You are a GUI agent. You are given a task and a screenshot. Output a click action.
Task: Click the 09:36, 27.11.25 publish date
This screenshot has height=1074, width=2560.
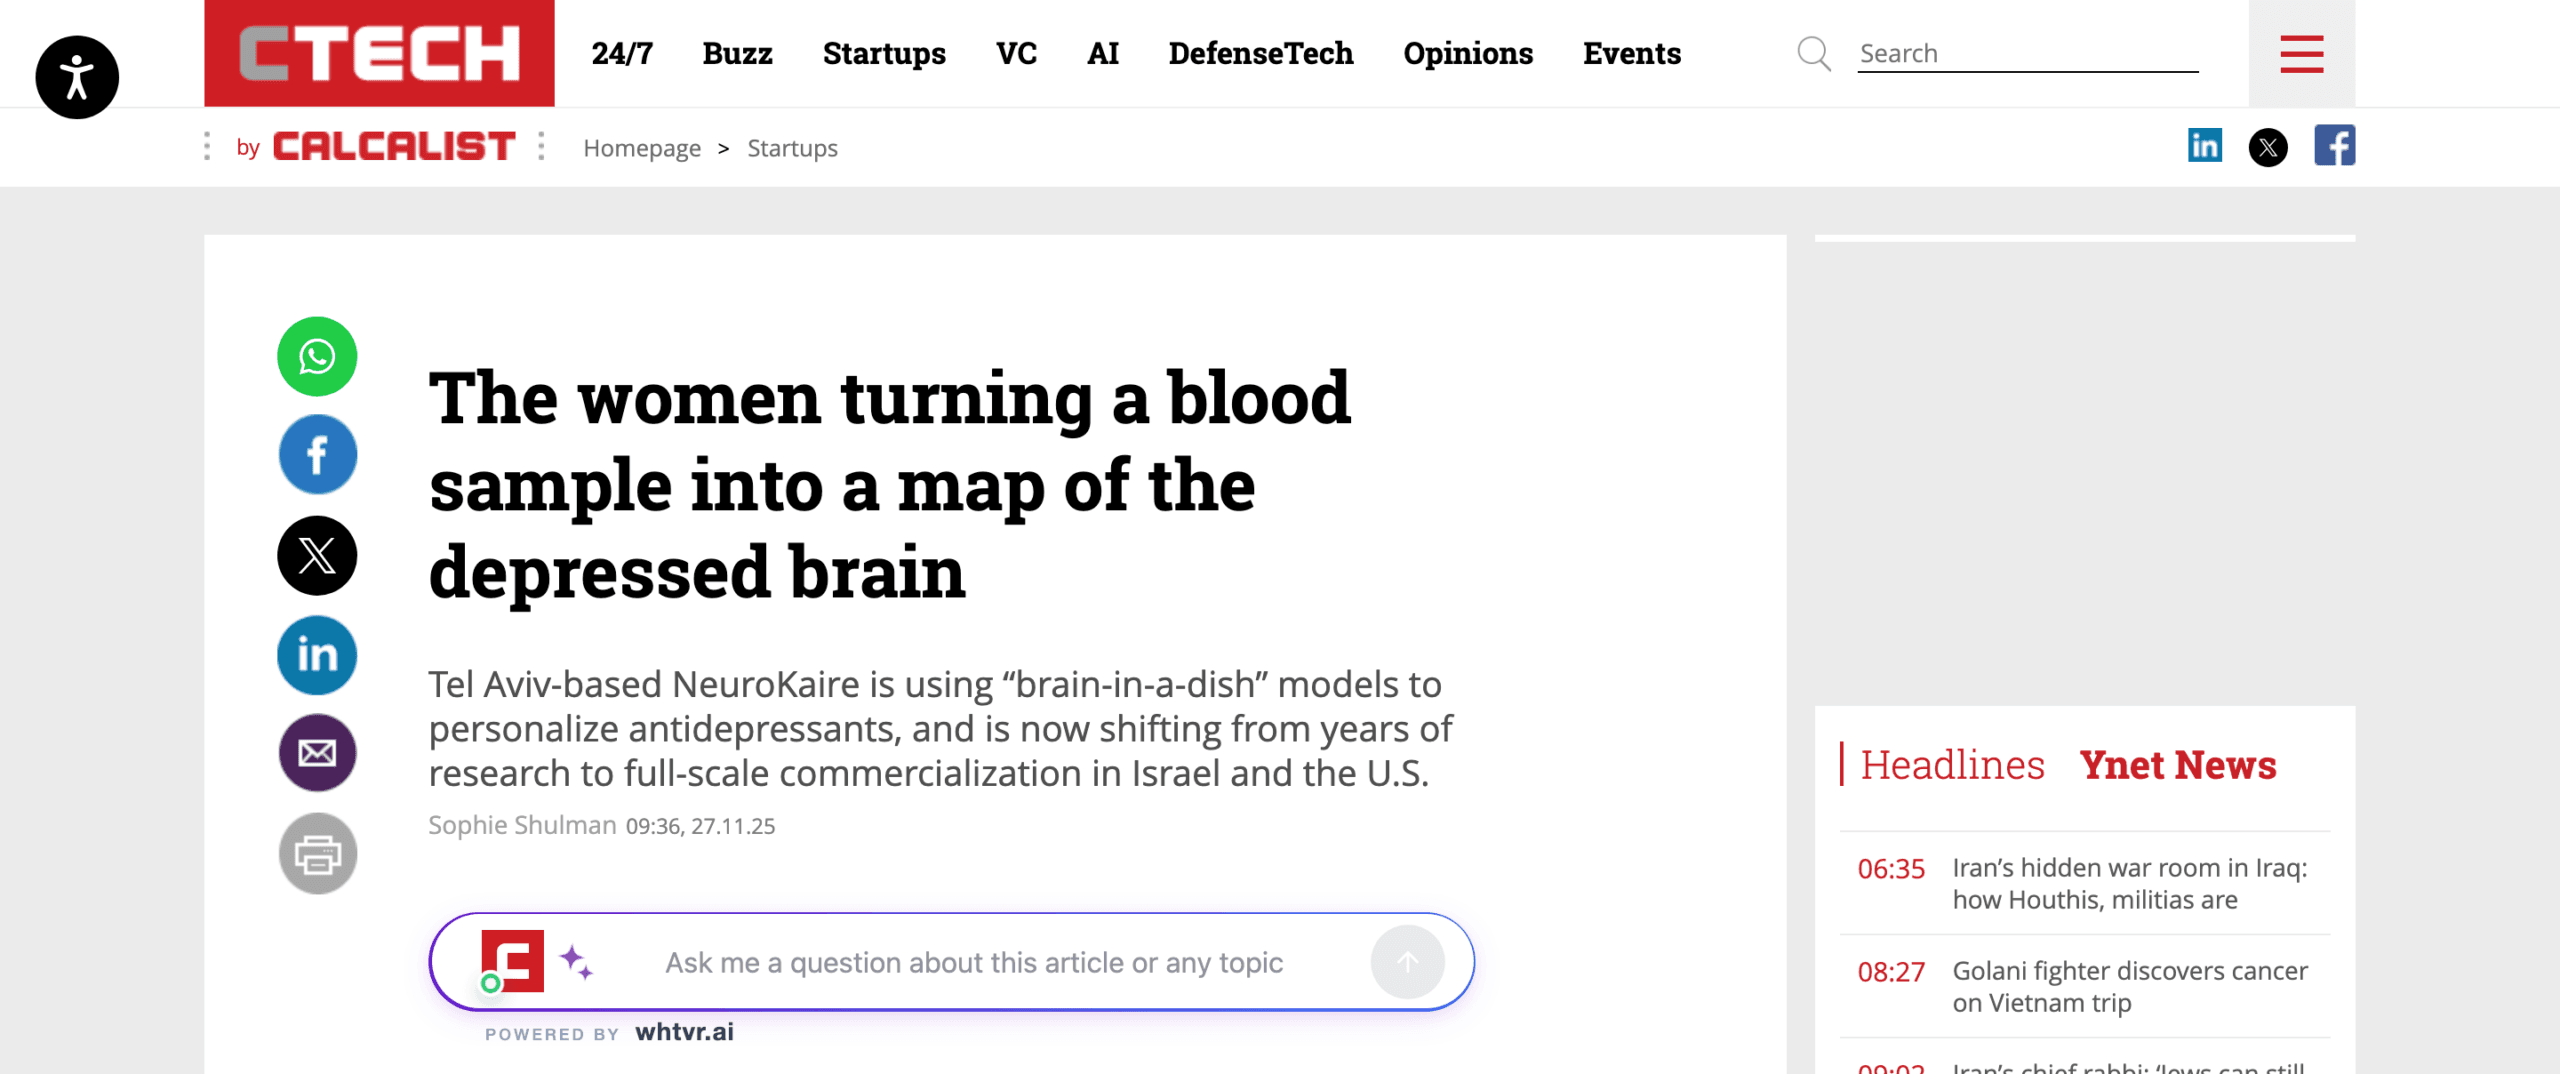(x=700, y=826)
